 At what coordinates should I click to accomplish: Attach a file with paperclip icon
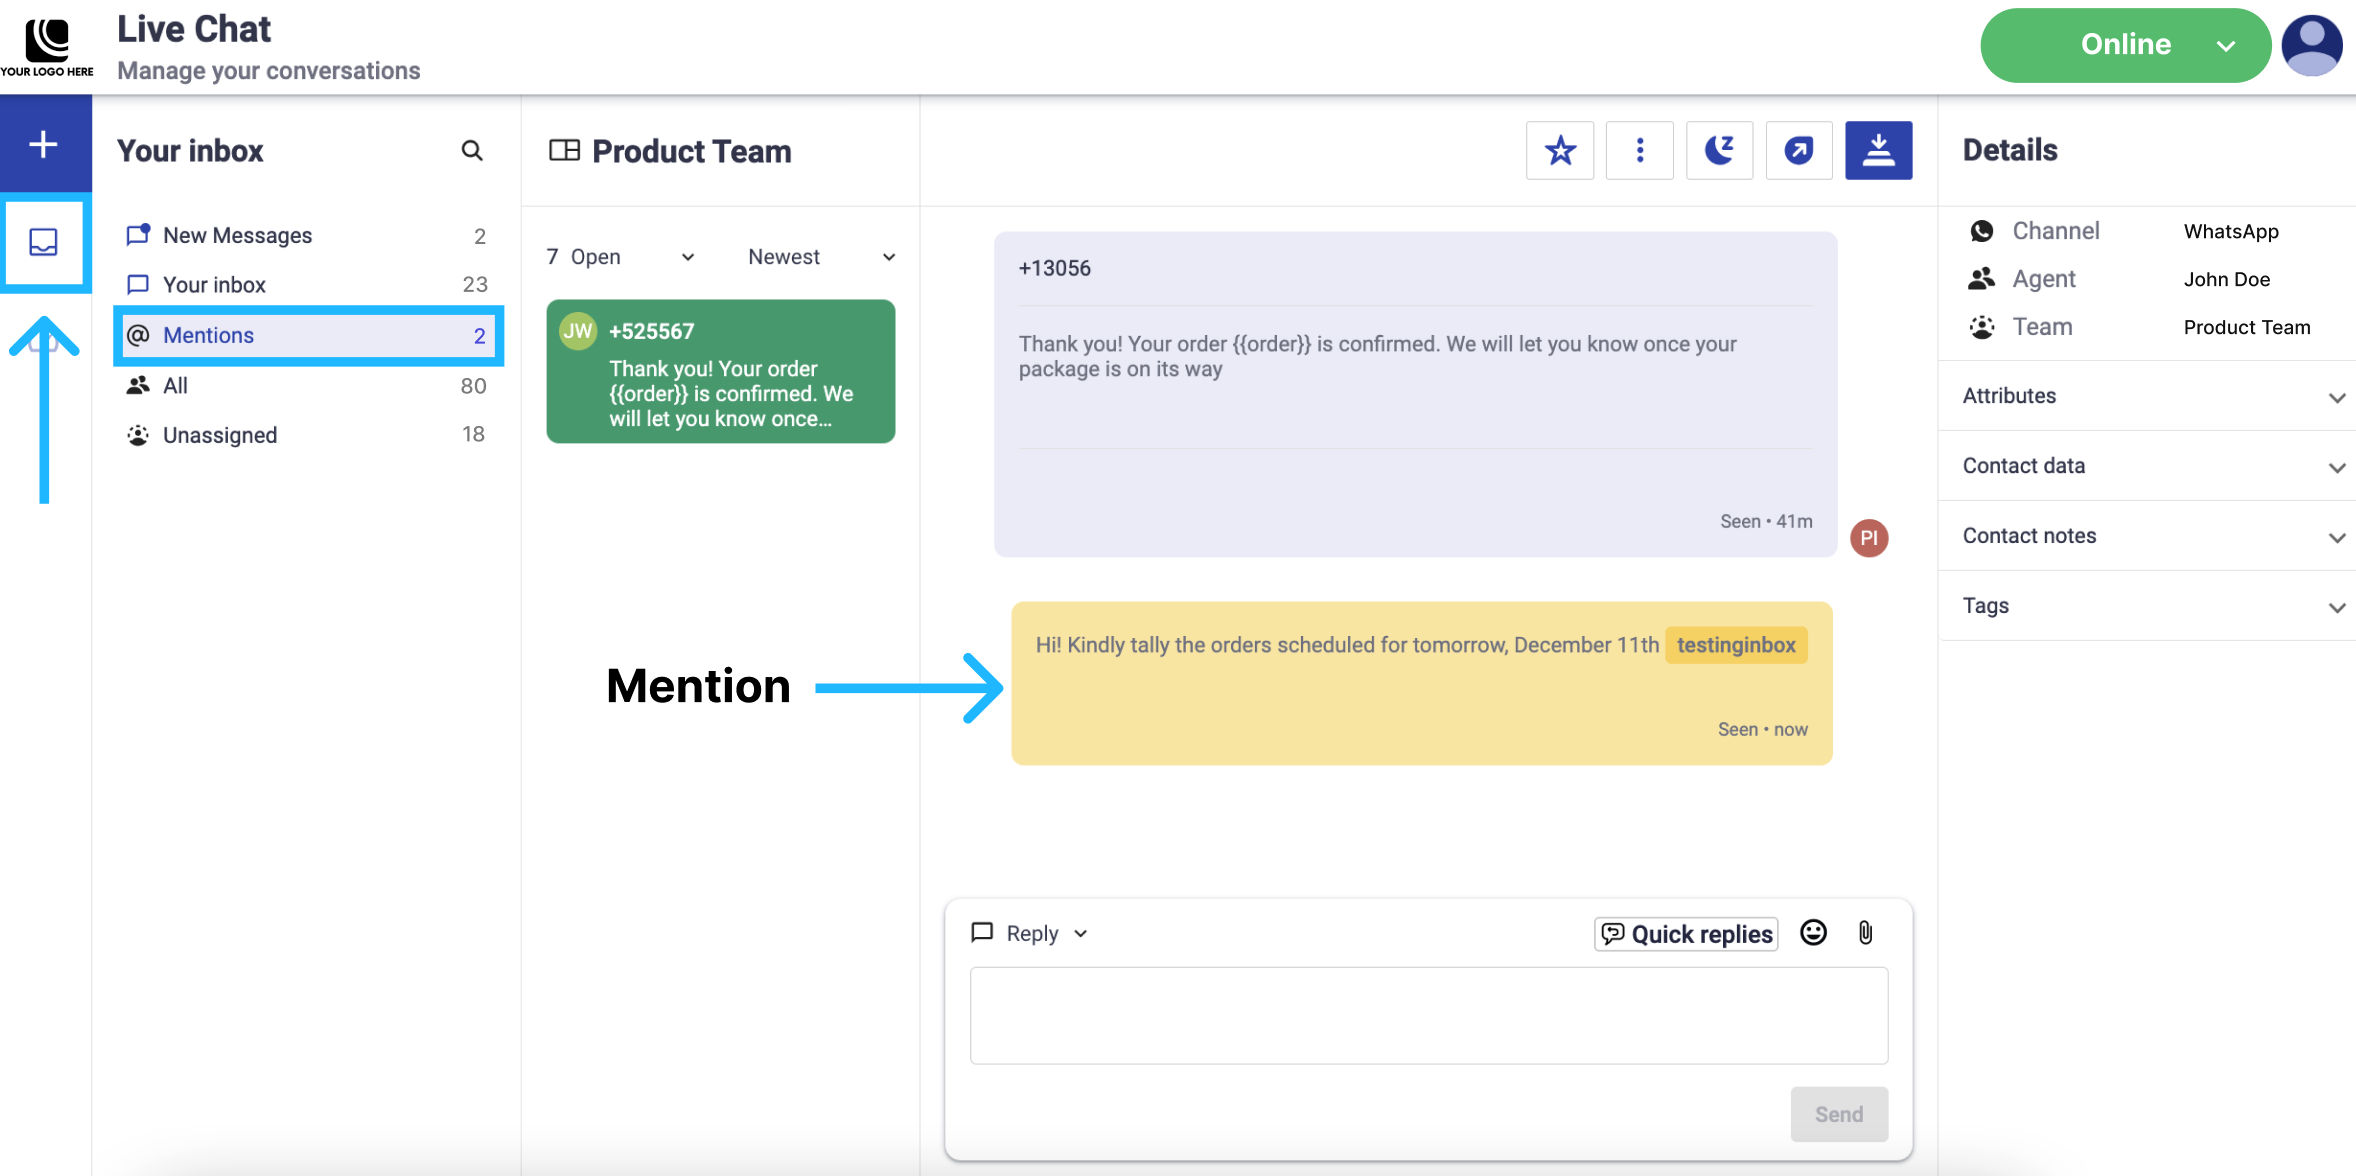coord(1865,933)
